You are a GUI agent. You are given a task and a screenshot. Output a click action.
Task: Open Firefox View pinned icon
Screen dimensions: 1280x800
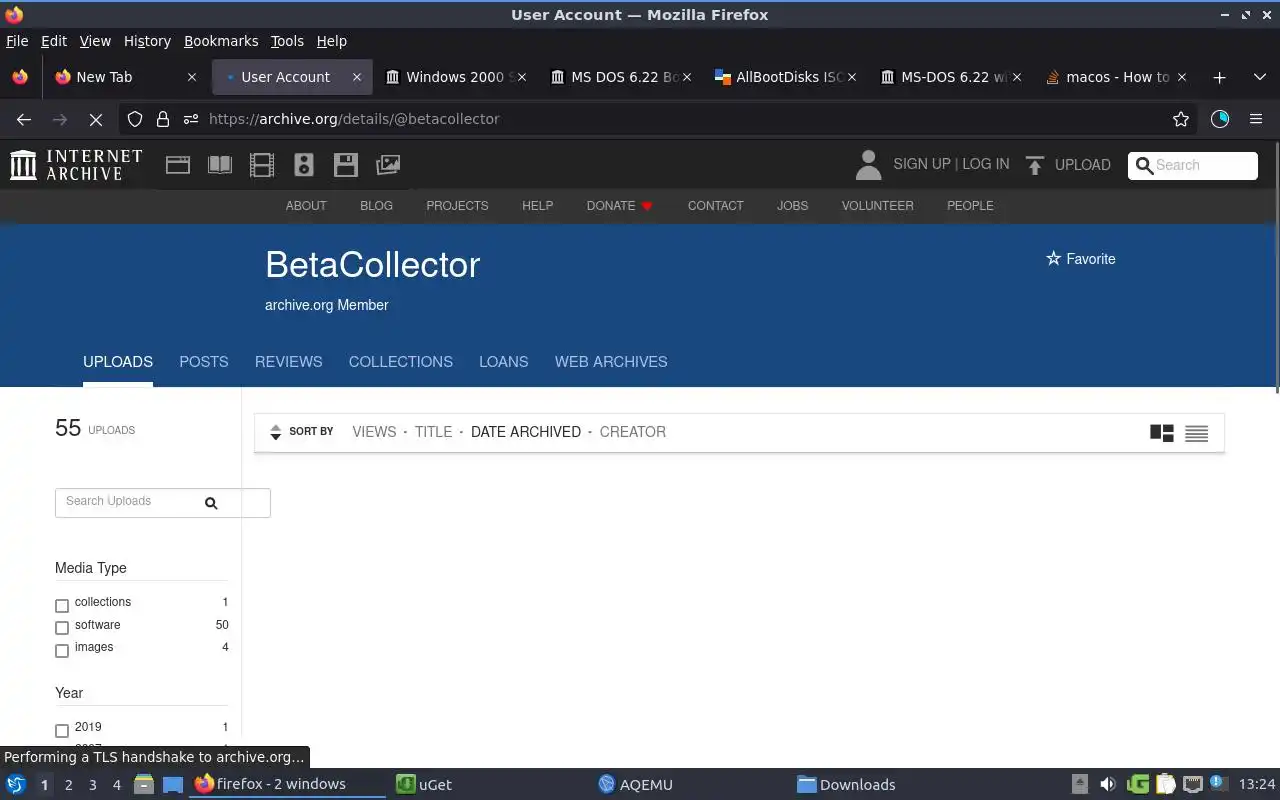19,77
